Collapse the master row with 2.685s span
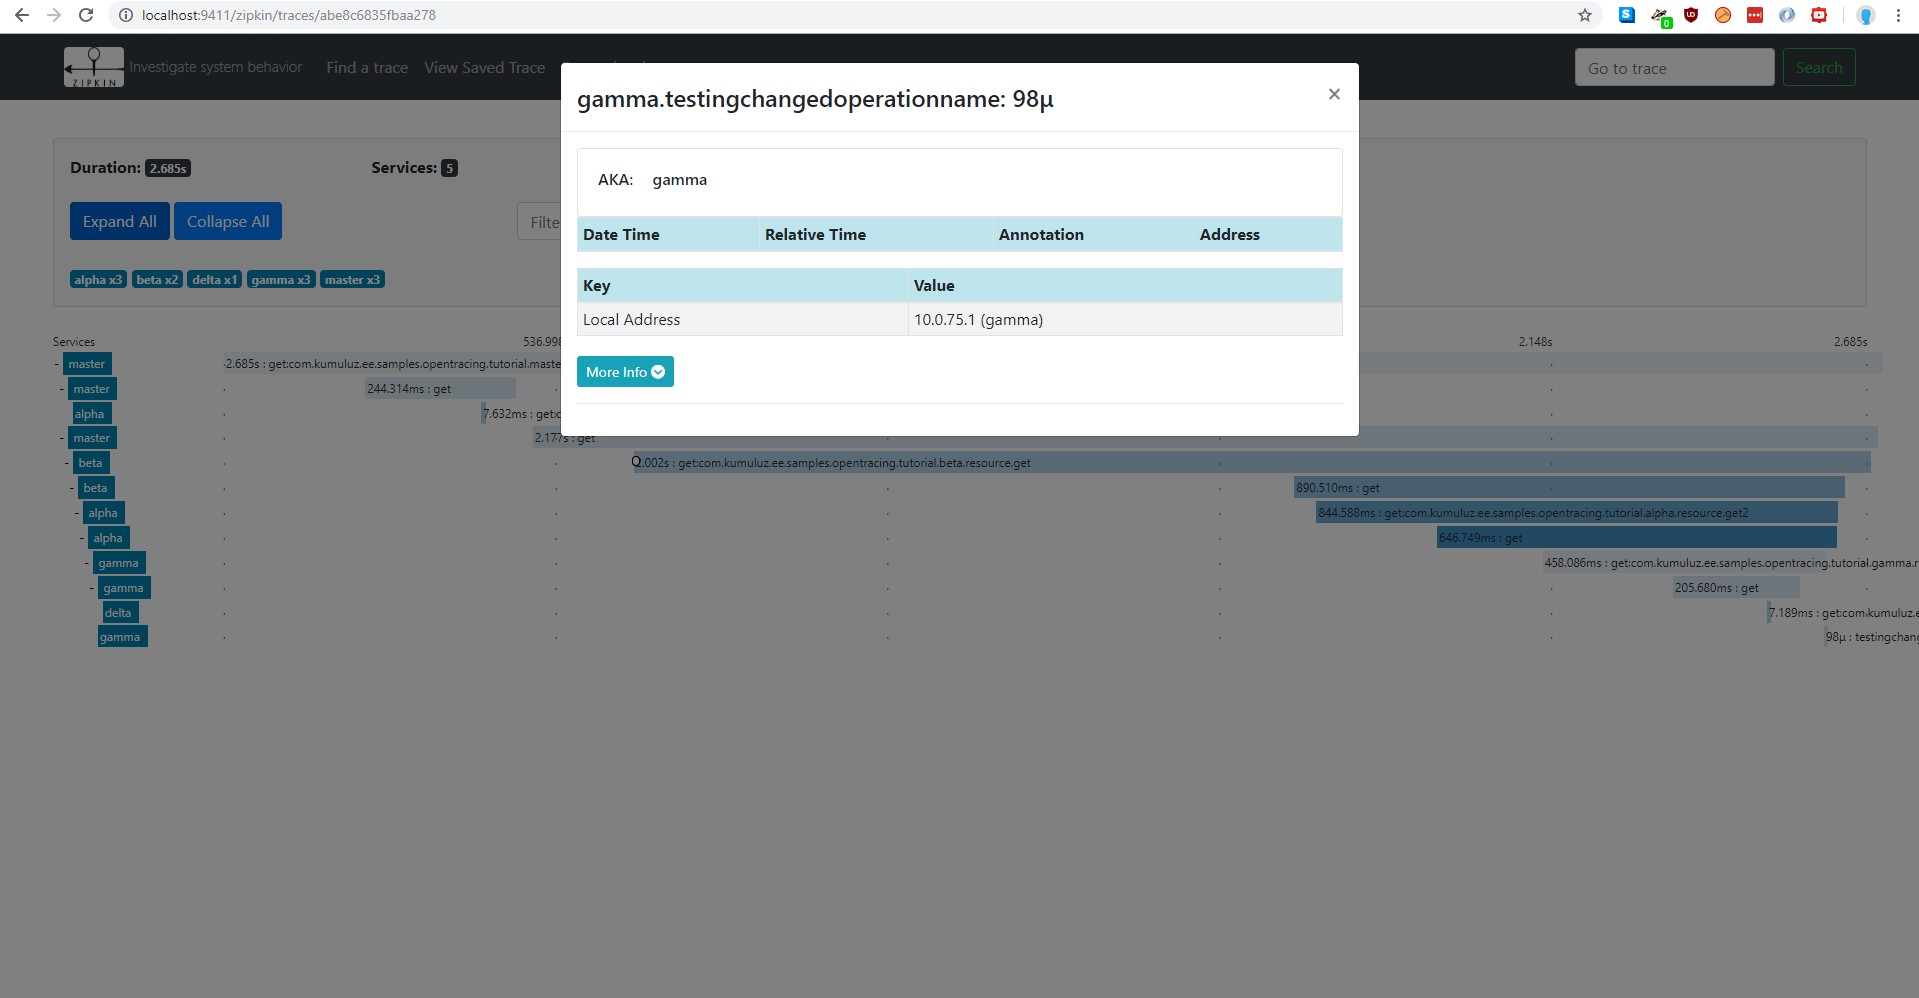This screenshot has width=1919, height=998. (x=57, y=364)
